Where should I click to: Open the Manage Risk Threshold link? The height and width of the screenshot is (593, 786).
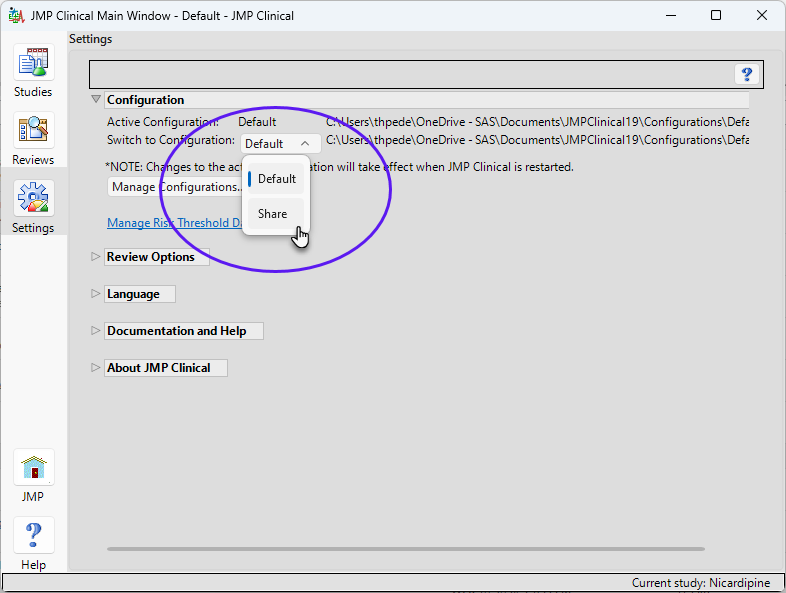click(174, 223)
